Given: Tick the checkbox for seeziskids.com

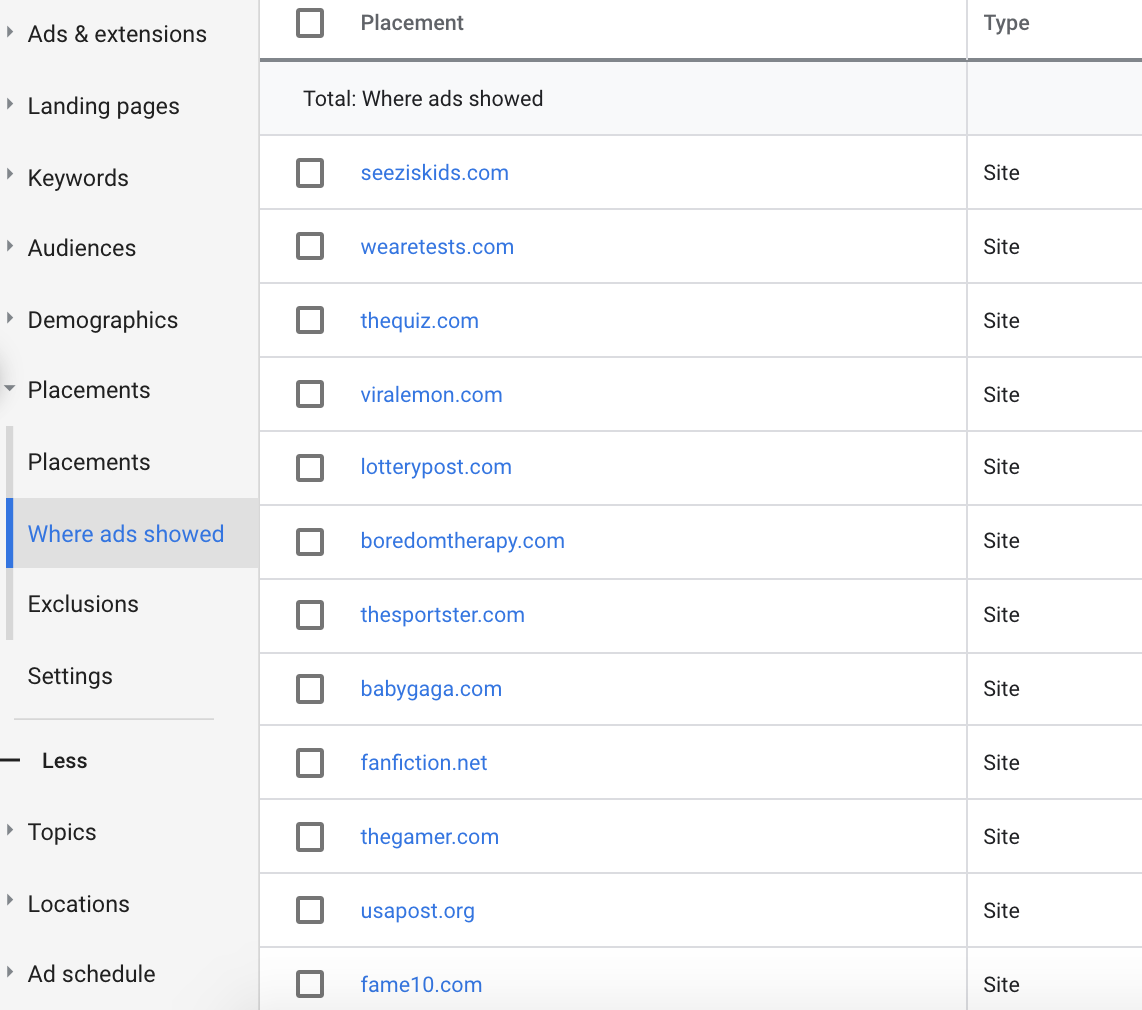Looking at the screenshot, I should pyautogui.click(x=310, y=173).
